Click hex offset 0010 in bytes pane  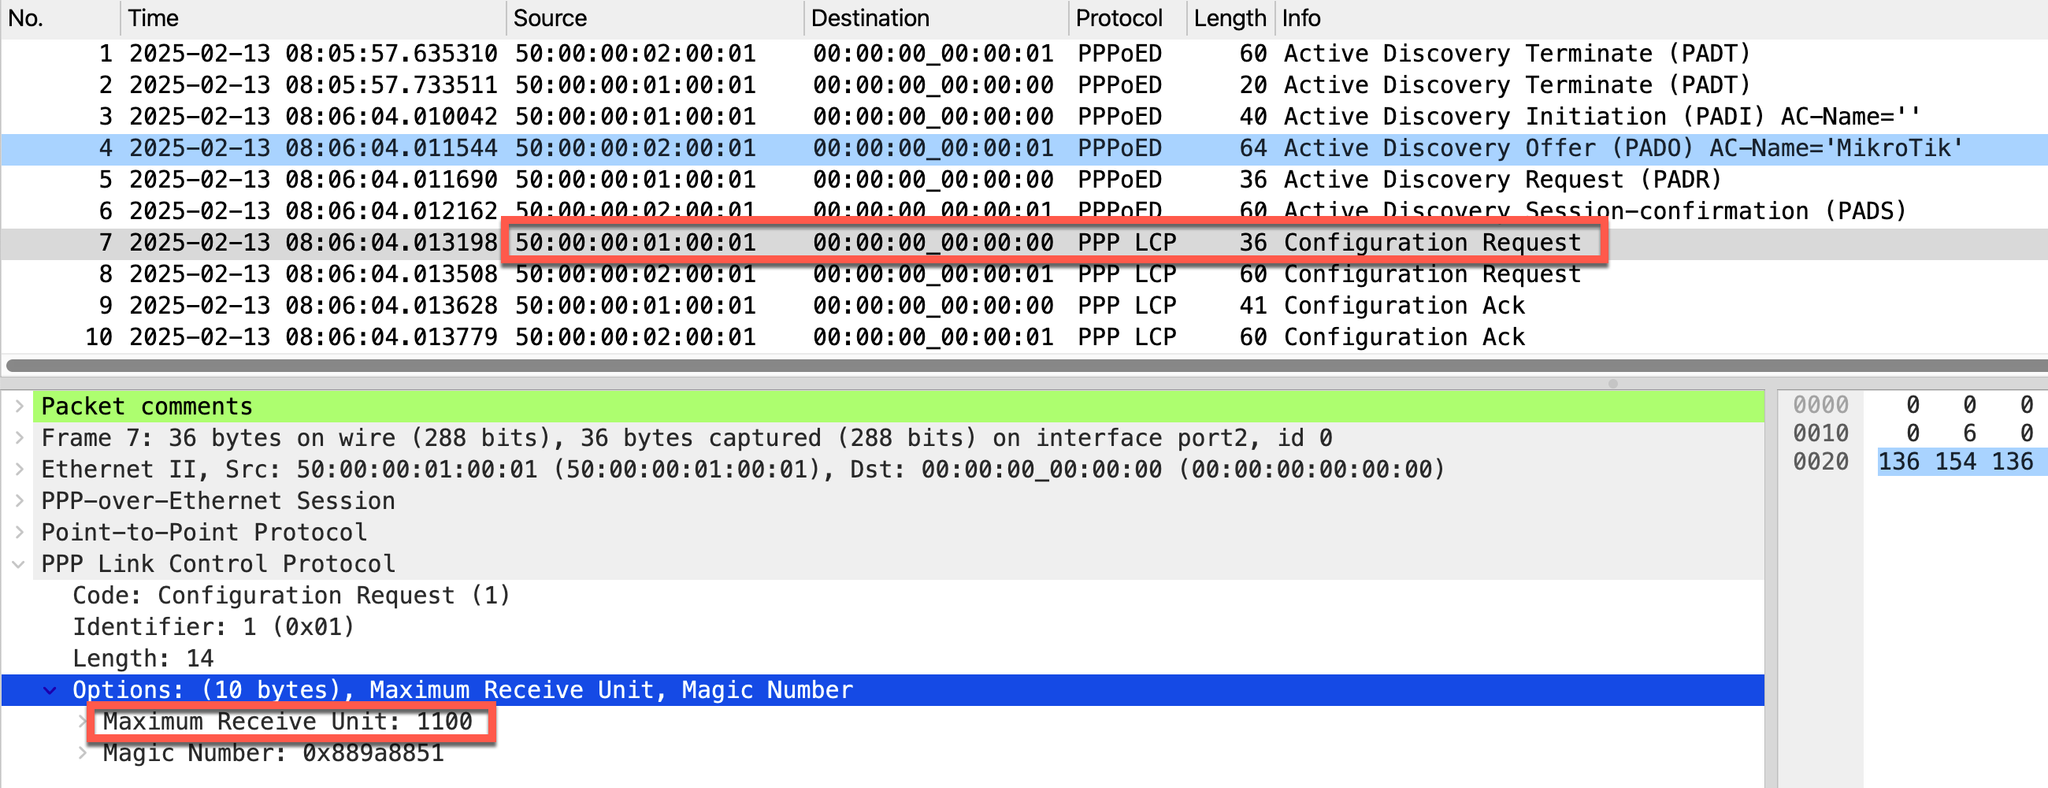point(1820,433)
